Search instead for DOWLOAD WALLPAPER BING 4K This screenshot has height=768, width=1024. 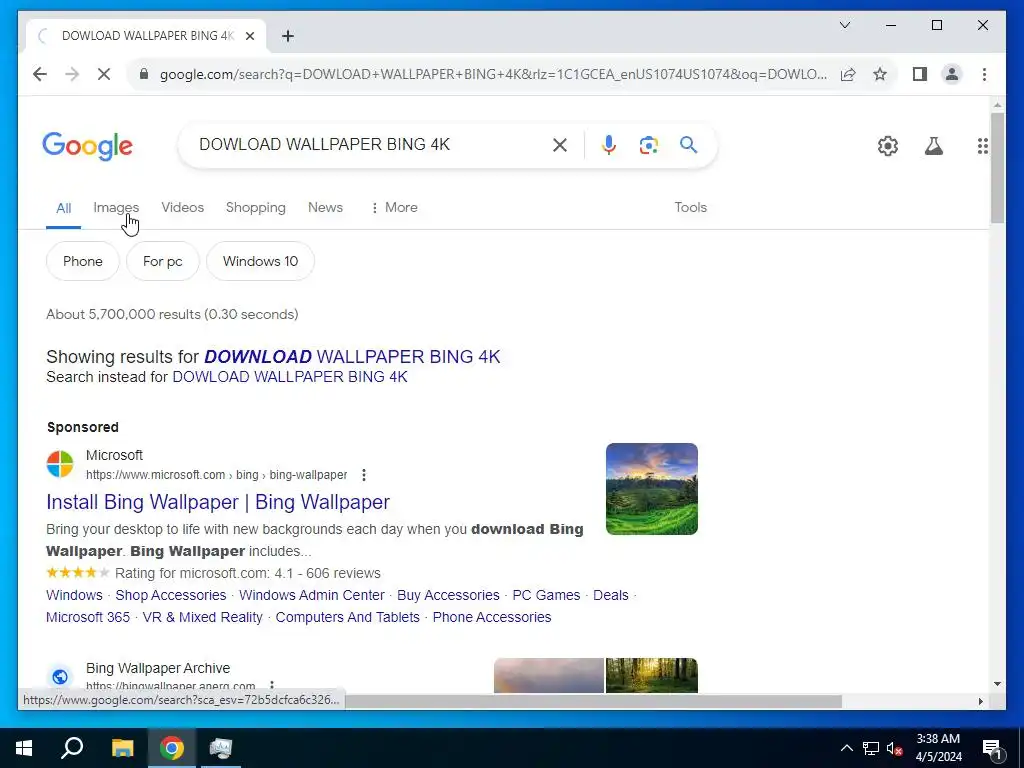(x=290, y=377)
